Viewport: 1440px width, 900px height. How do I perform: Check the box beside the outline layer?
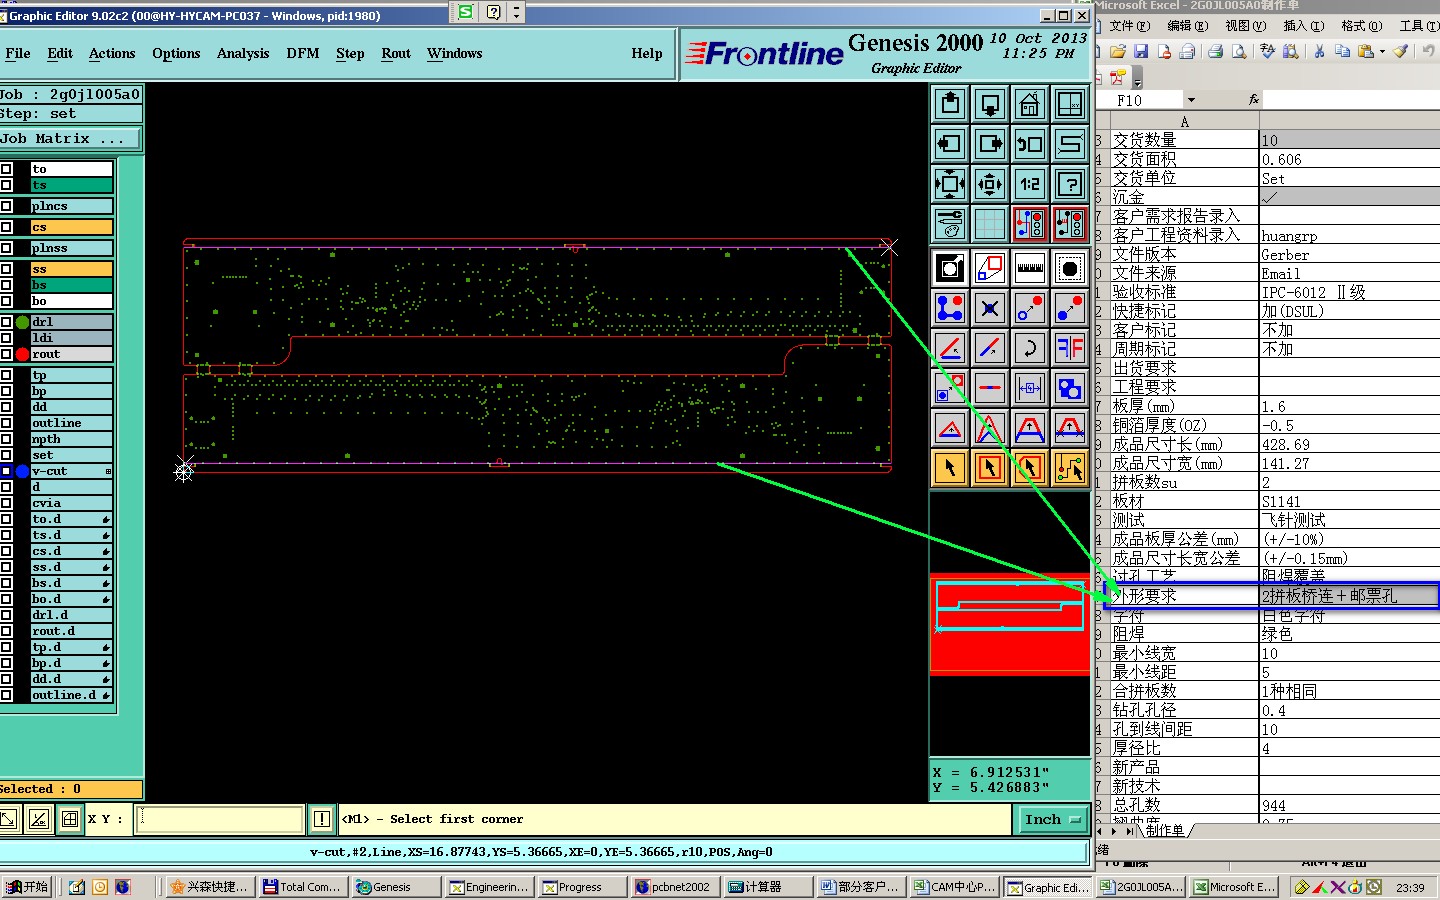(6, 423)
